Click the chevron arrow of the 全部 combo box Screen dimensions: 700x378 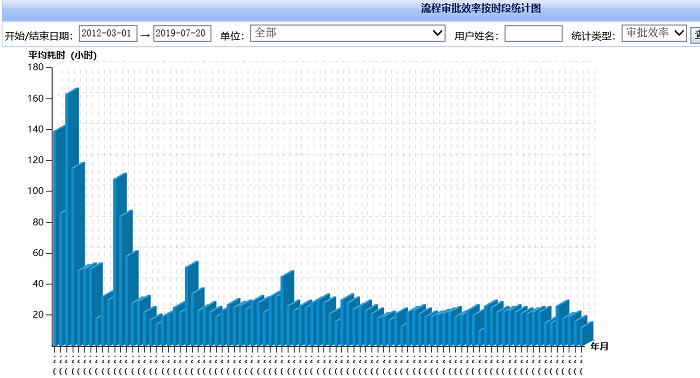click(x=438, y=33)
